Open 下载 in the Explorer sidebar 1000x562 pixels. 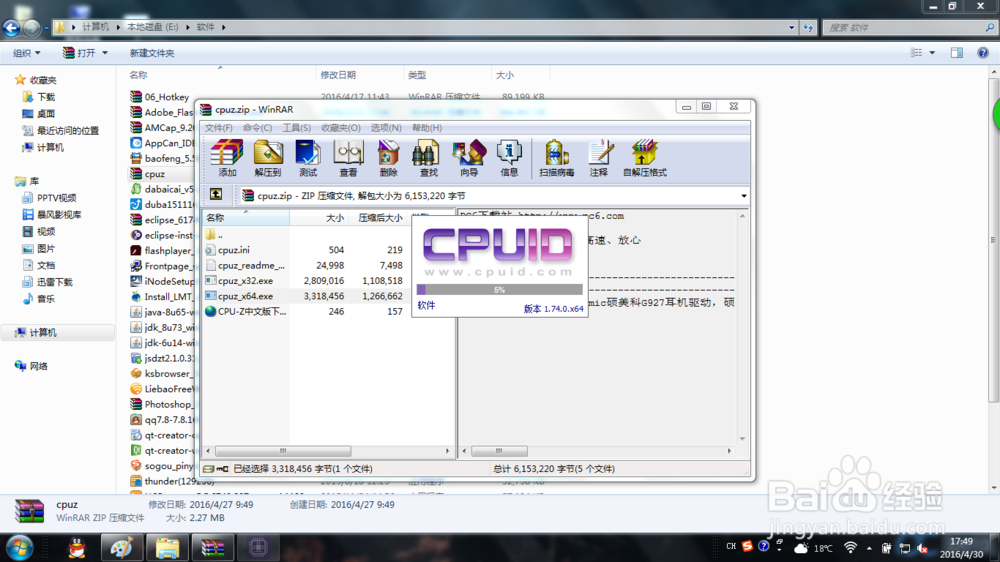[40, 97]
